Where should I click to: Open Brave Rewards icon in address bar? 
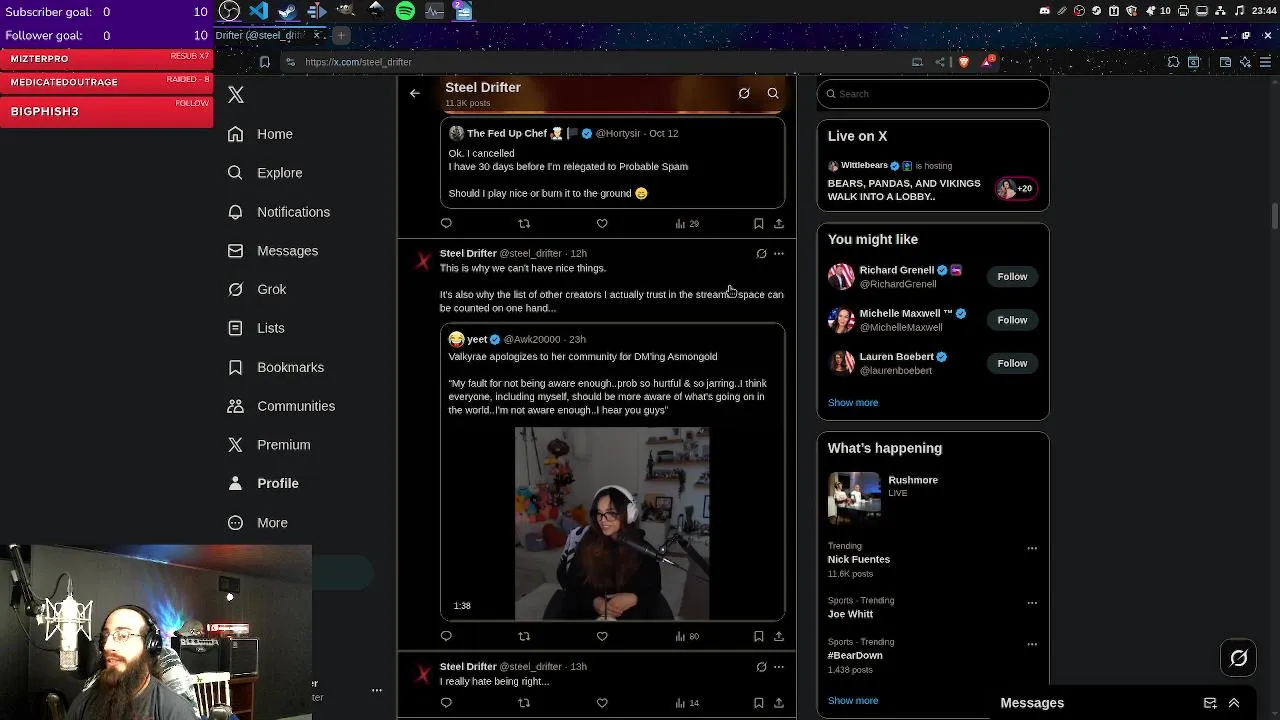(x=989, y=62)
